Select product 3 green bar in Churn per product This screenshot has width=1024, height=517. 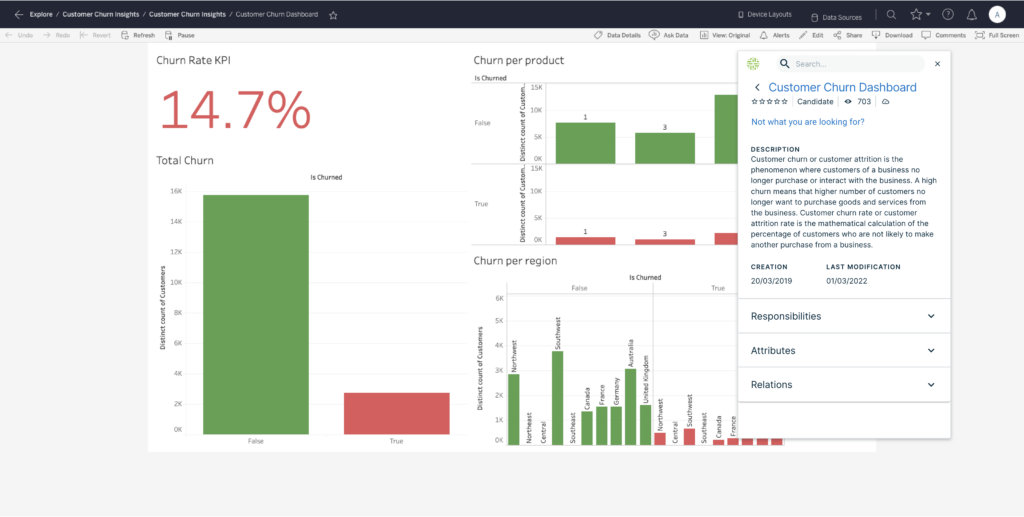click(x=665, y=148)
